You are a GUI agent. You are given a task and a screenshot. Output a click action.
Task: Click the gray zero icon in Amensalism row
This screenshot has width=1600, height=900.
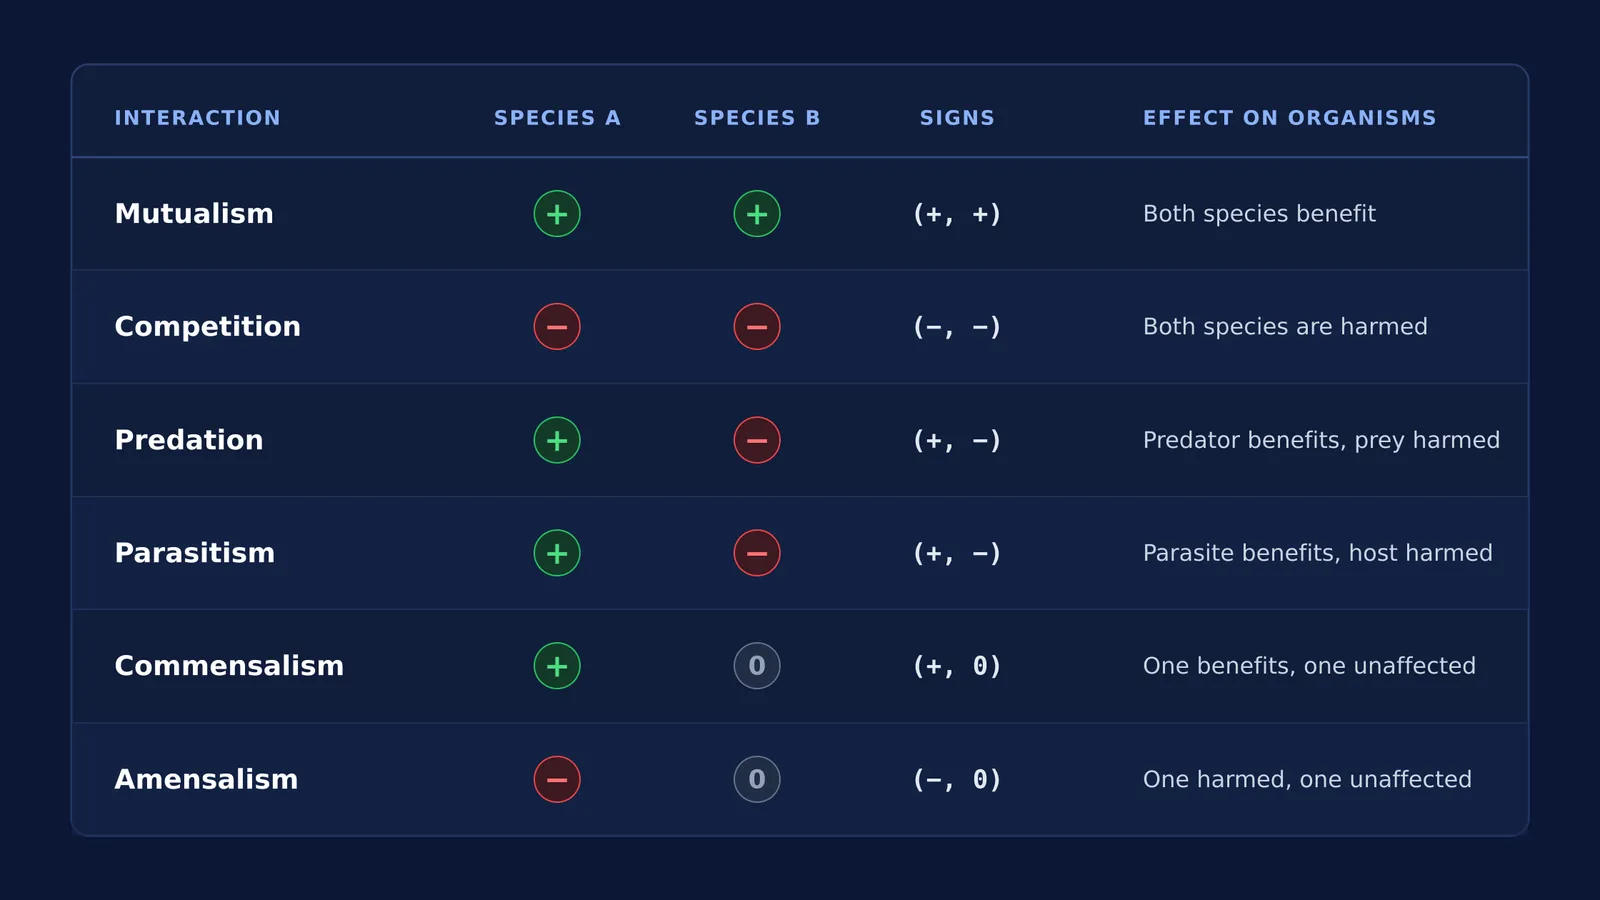757,779
